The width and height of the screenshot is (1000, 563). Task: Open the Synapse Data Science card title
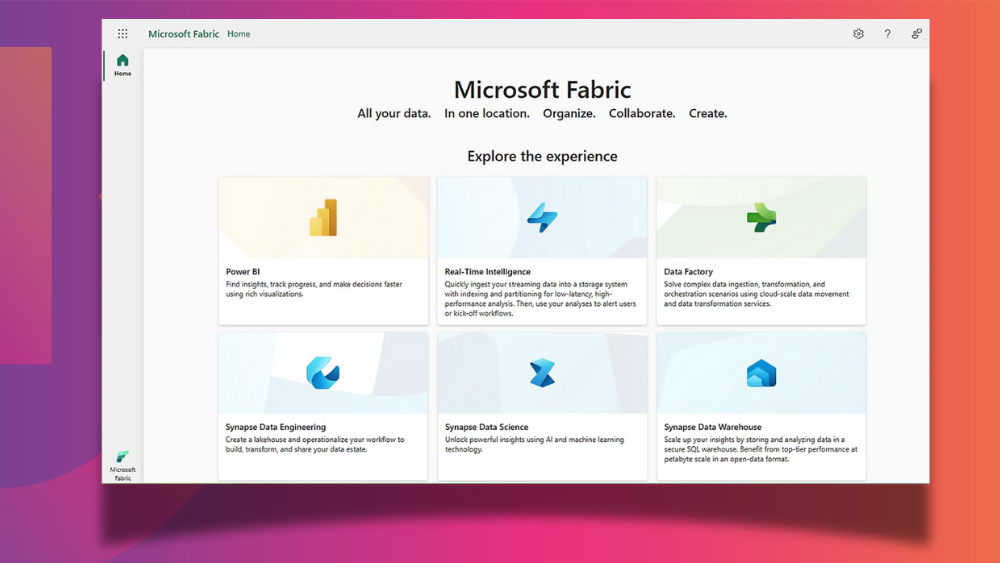[487, 427]
